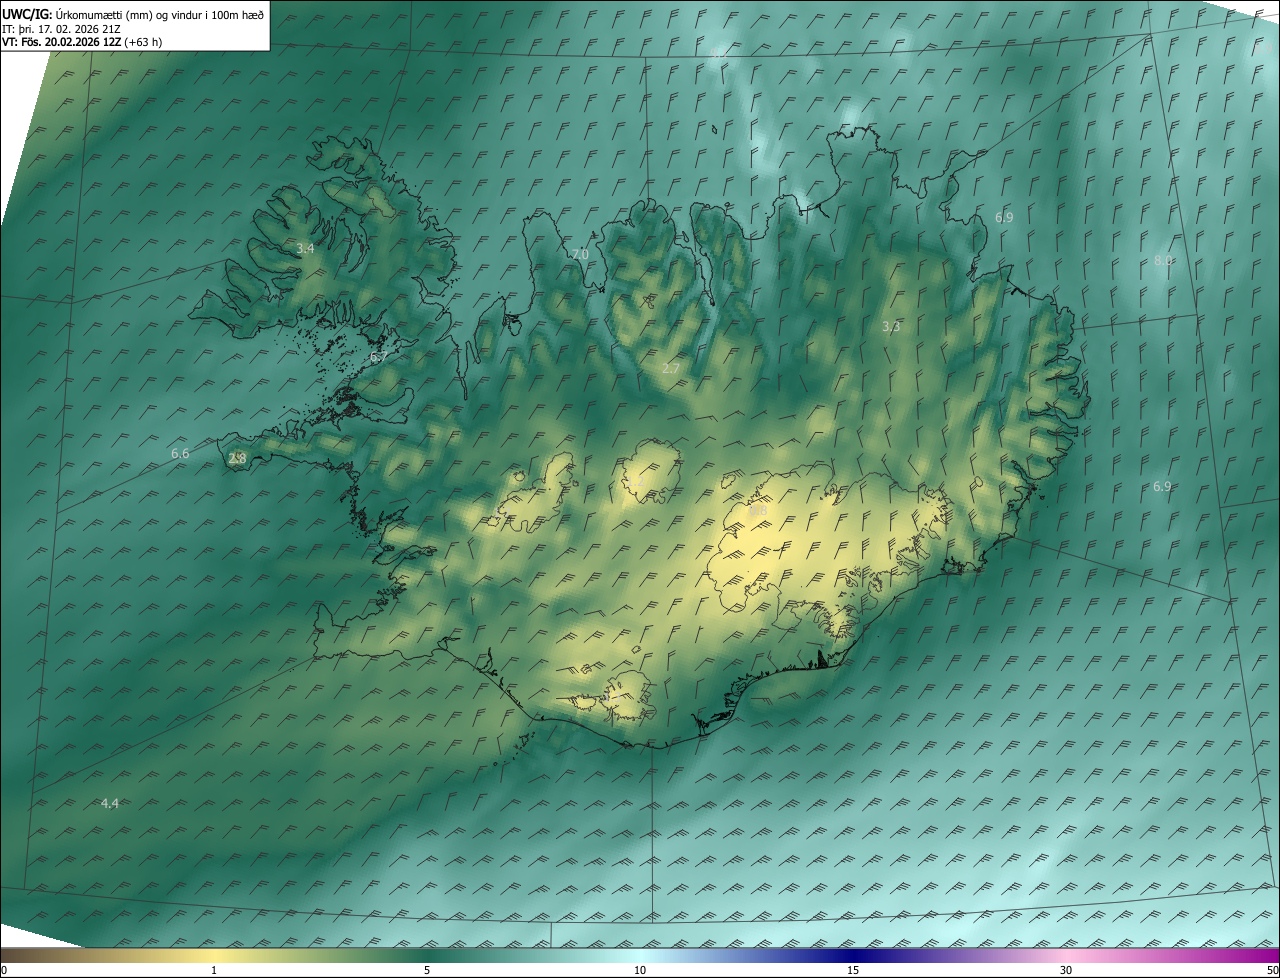Click the 1.2 value label on the glacier

(x=636, y=481)
